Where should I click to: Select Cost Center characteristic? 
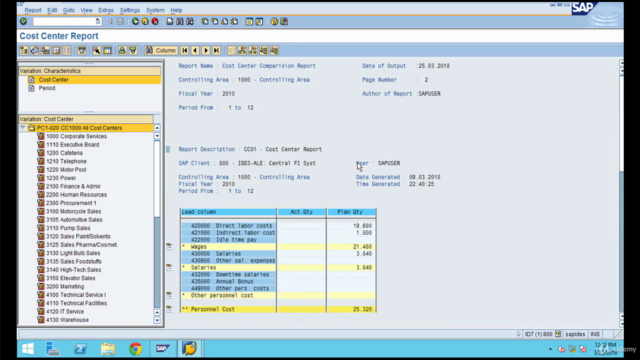click(x=53, y=80)
